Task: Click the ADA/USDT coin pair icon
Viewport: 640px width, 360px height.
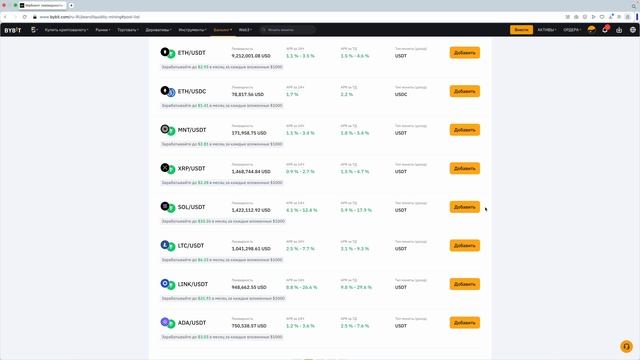Action: pos(168,323)
